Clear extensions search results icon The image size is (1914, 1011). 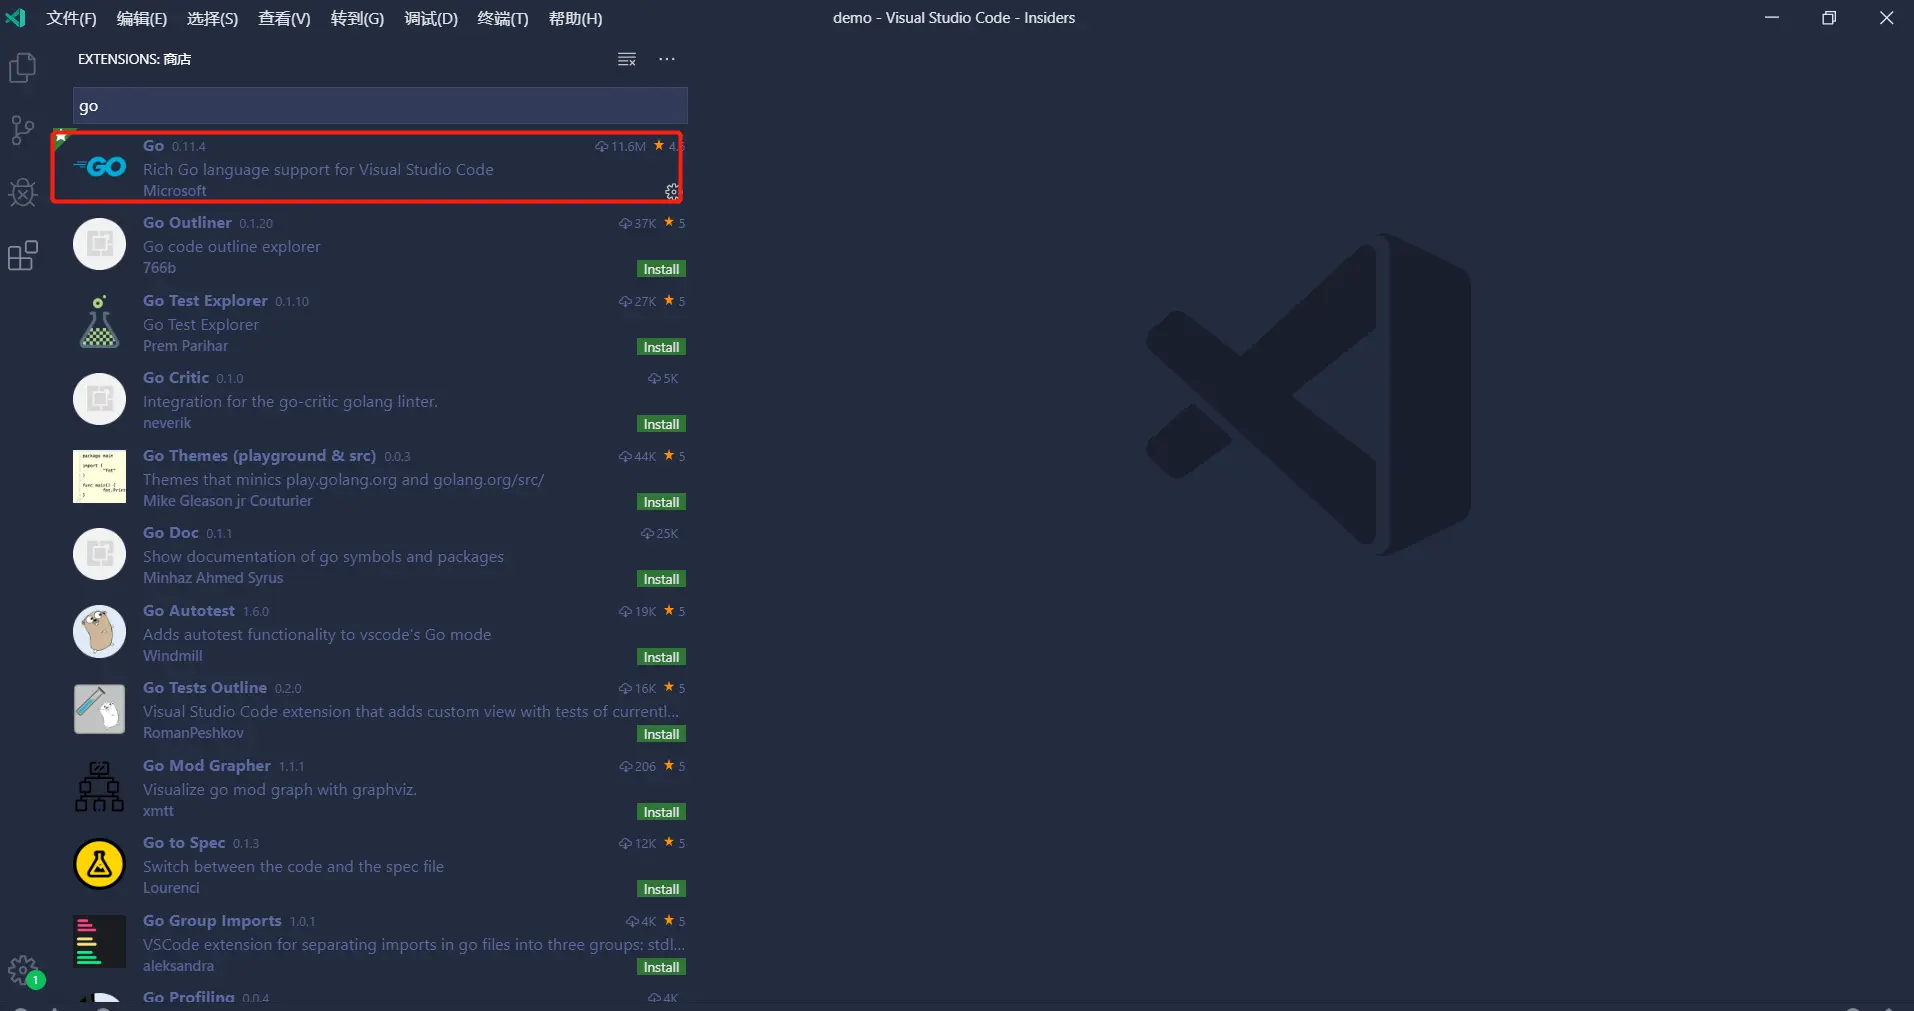[x=627, y=59]
